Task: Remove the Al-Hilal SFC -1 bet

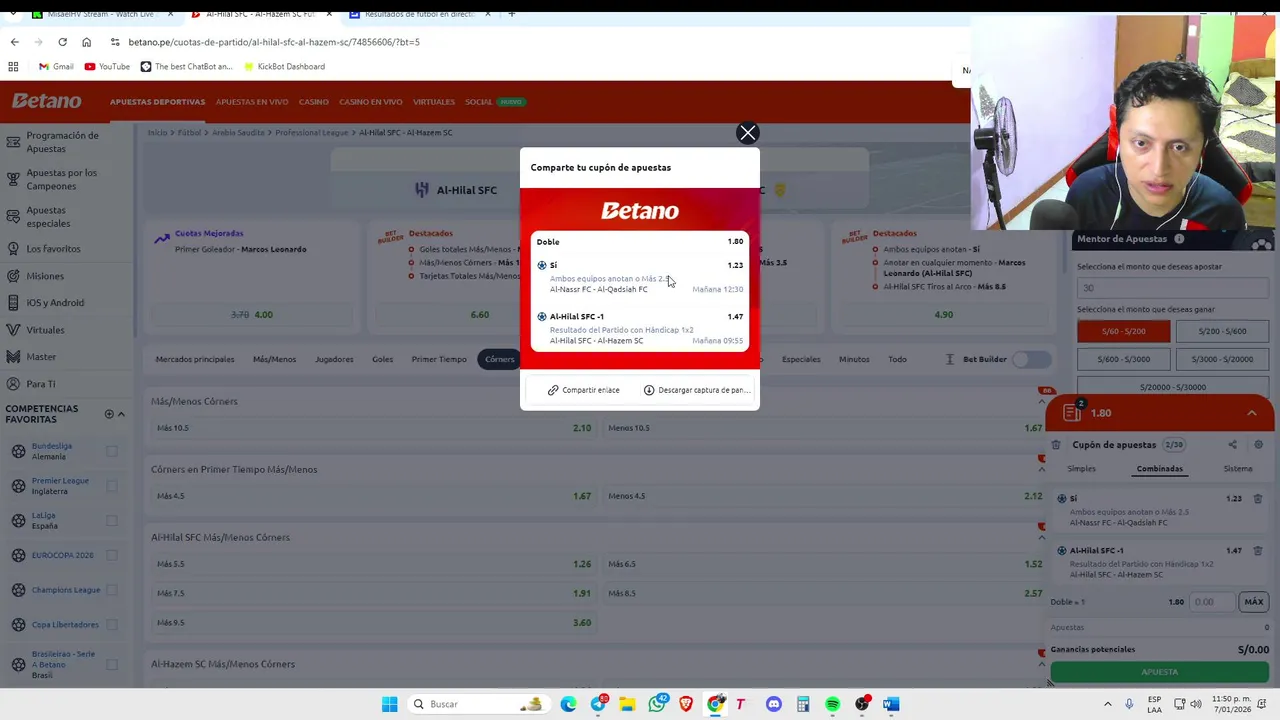Action: point(1258,551)
